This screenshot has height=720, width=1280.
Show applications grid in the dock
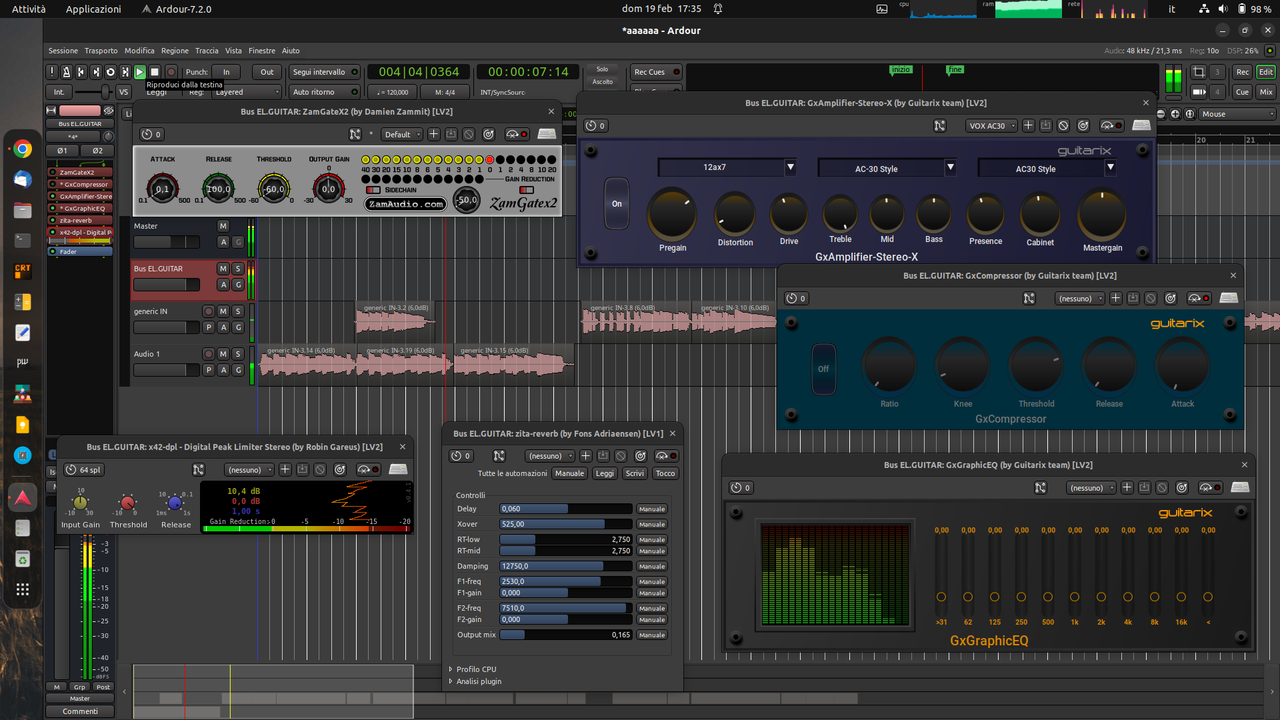click(x=22, y=590)
